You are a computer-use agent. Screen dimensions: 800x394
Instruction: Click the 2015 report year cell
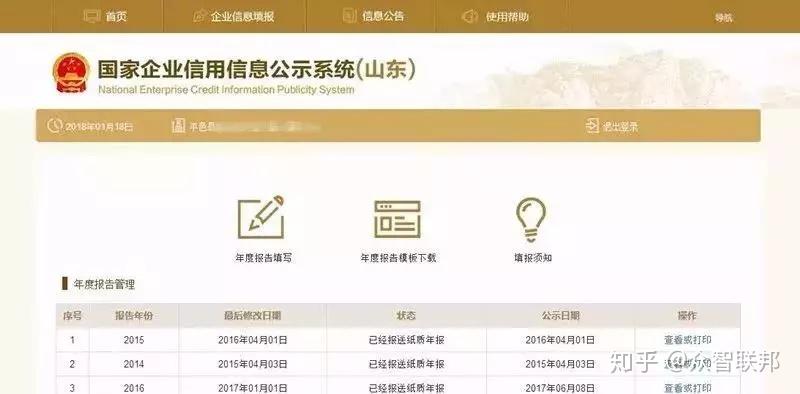[134, 340]
